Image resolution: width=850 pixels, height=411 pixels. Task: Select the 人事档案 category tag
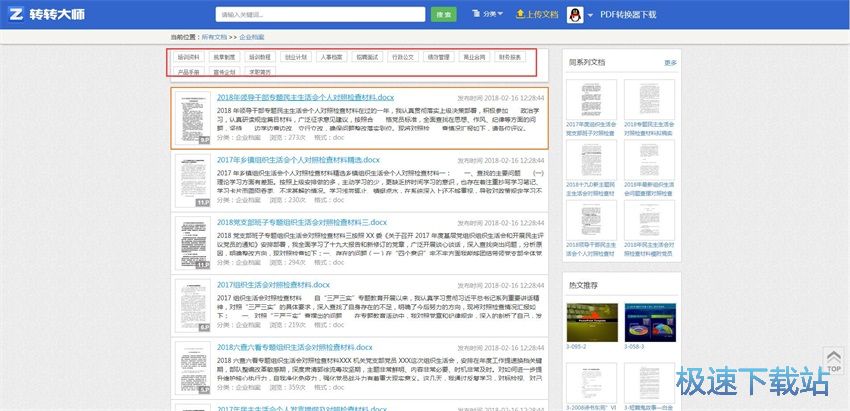coord(332,57)
